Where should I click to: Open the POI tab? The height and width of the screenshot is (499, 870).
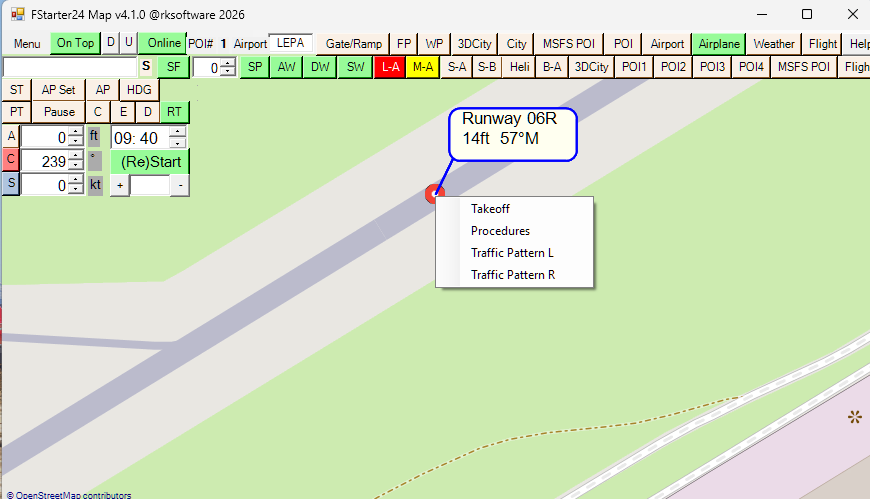623,44
